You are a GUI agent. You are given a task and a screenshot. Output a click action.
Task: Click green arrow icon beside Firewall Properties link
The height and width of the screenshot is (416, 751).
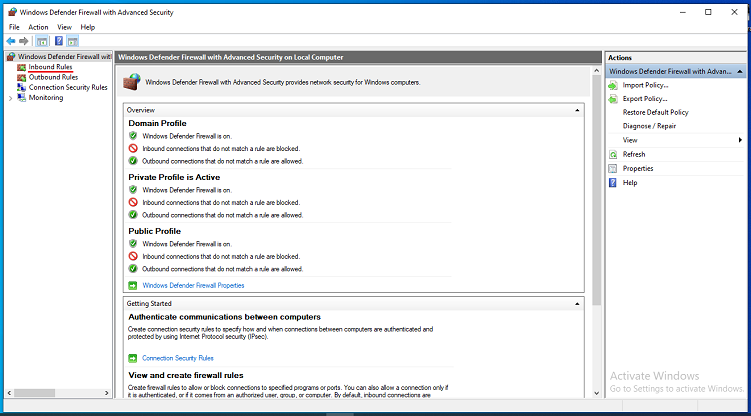tap(133, 285)
